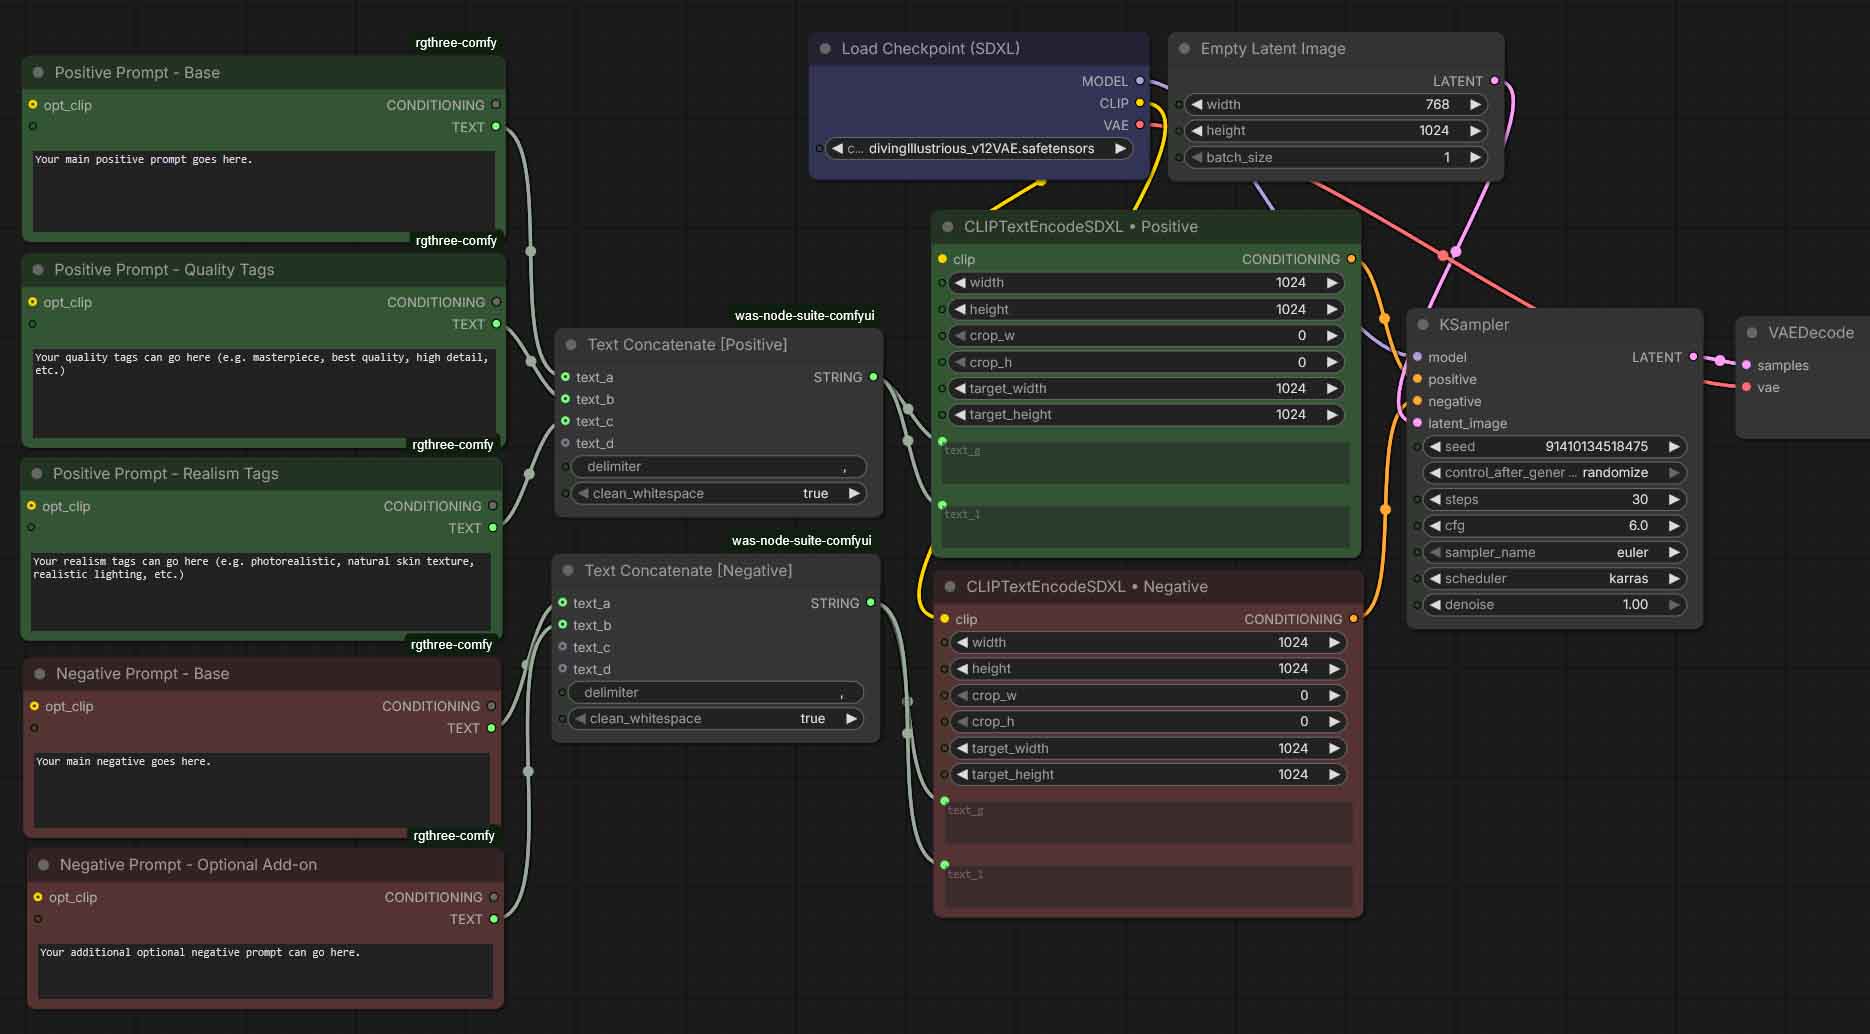Click the TEXT output port of Positive Prompt - Base
The image size is (1870, 1034).
click(x=496, y=127)
